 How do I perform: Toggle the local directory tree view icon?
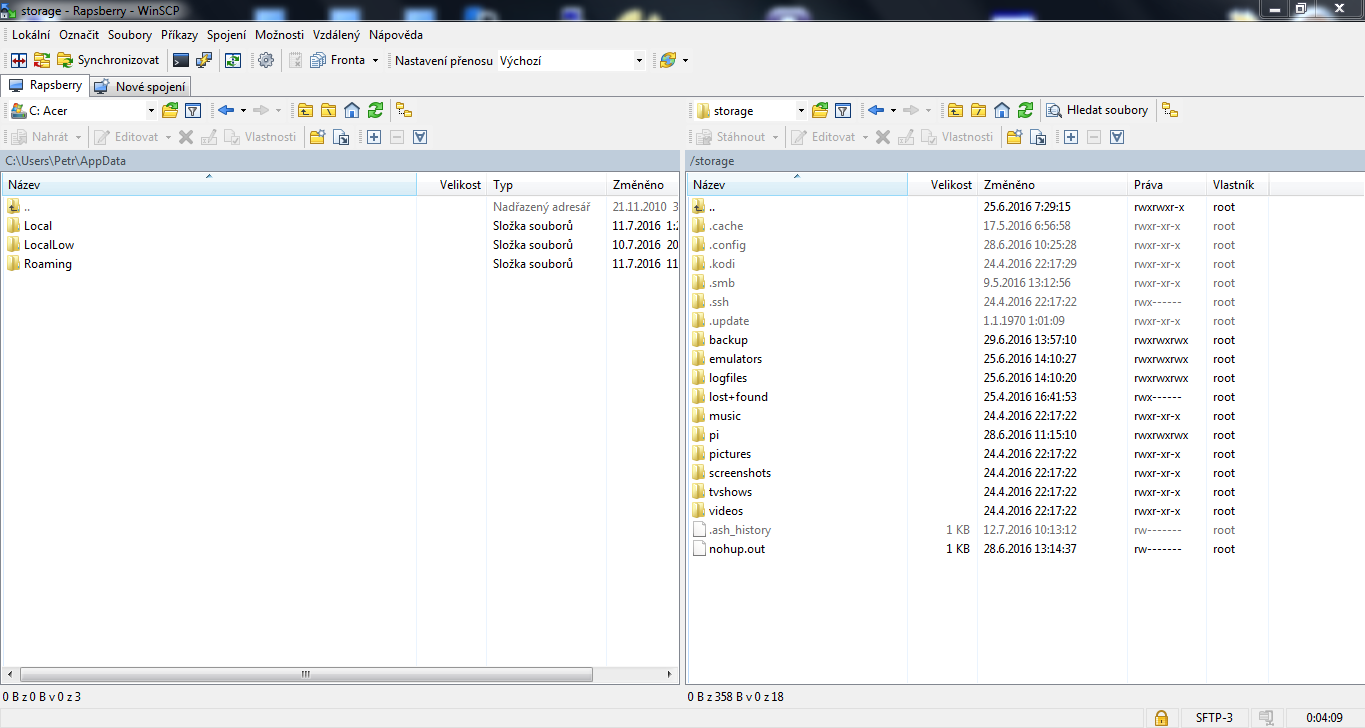pos(404,110)
